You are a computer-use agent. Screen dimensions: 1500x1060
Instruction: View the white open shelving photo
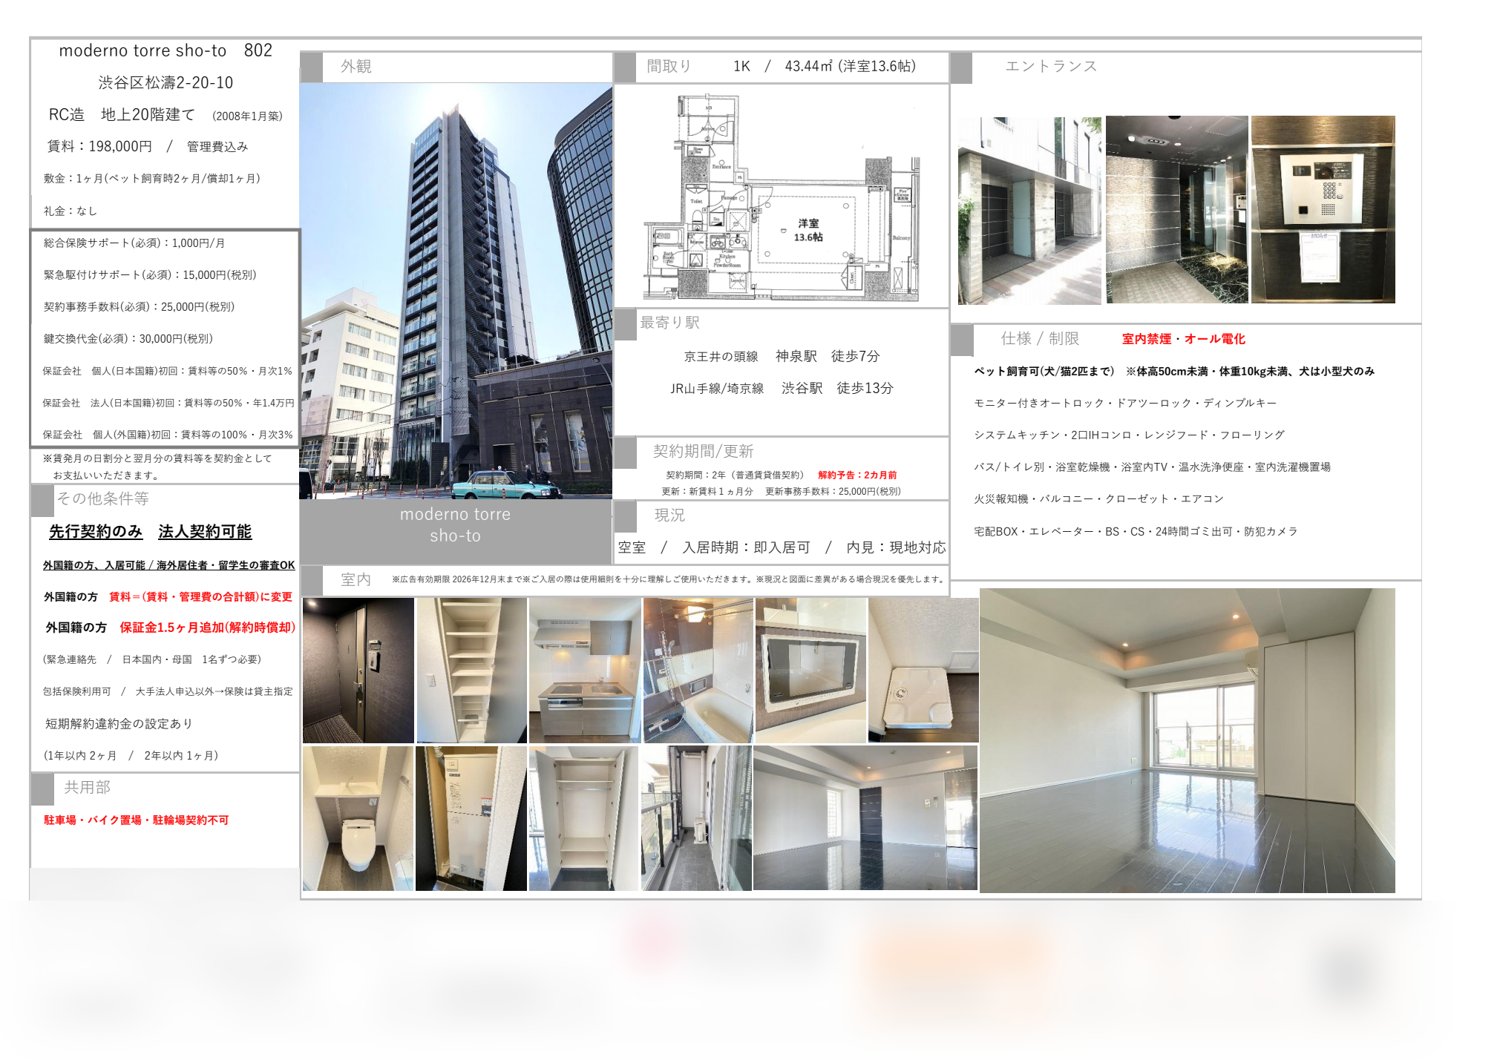471,670
